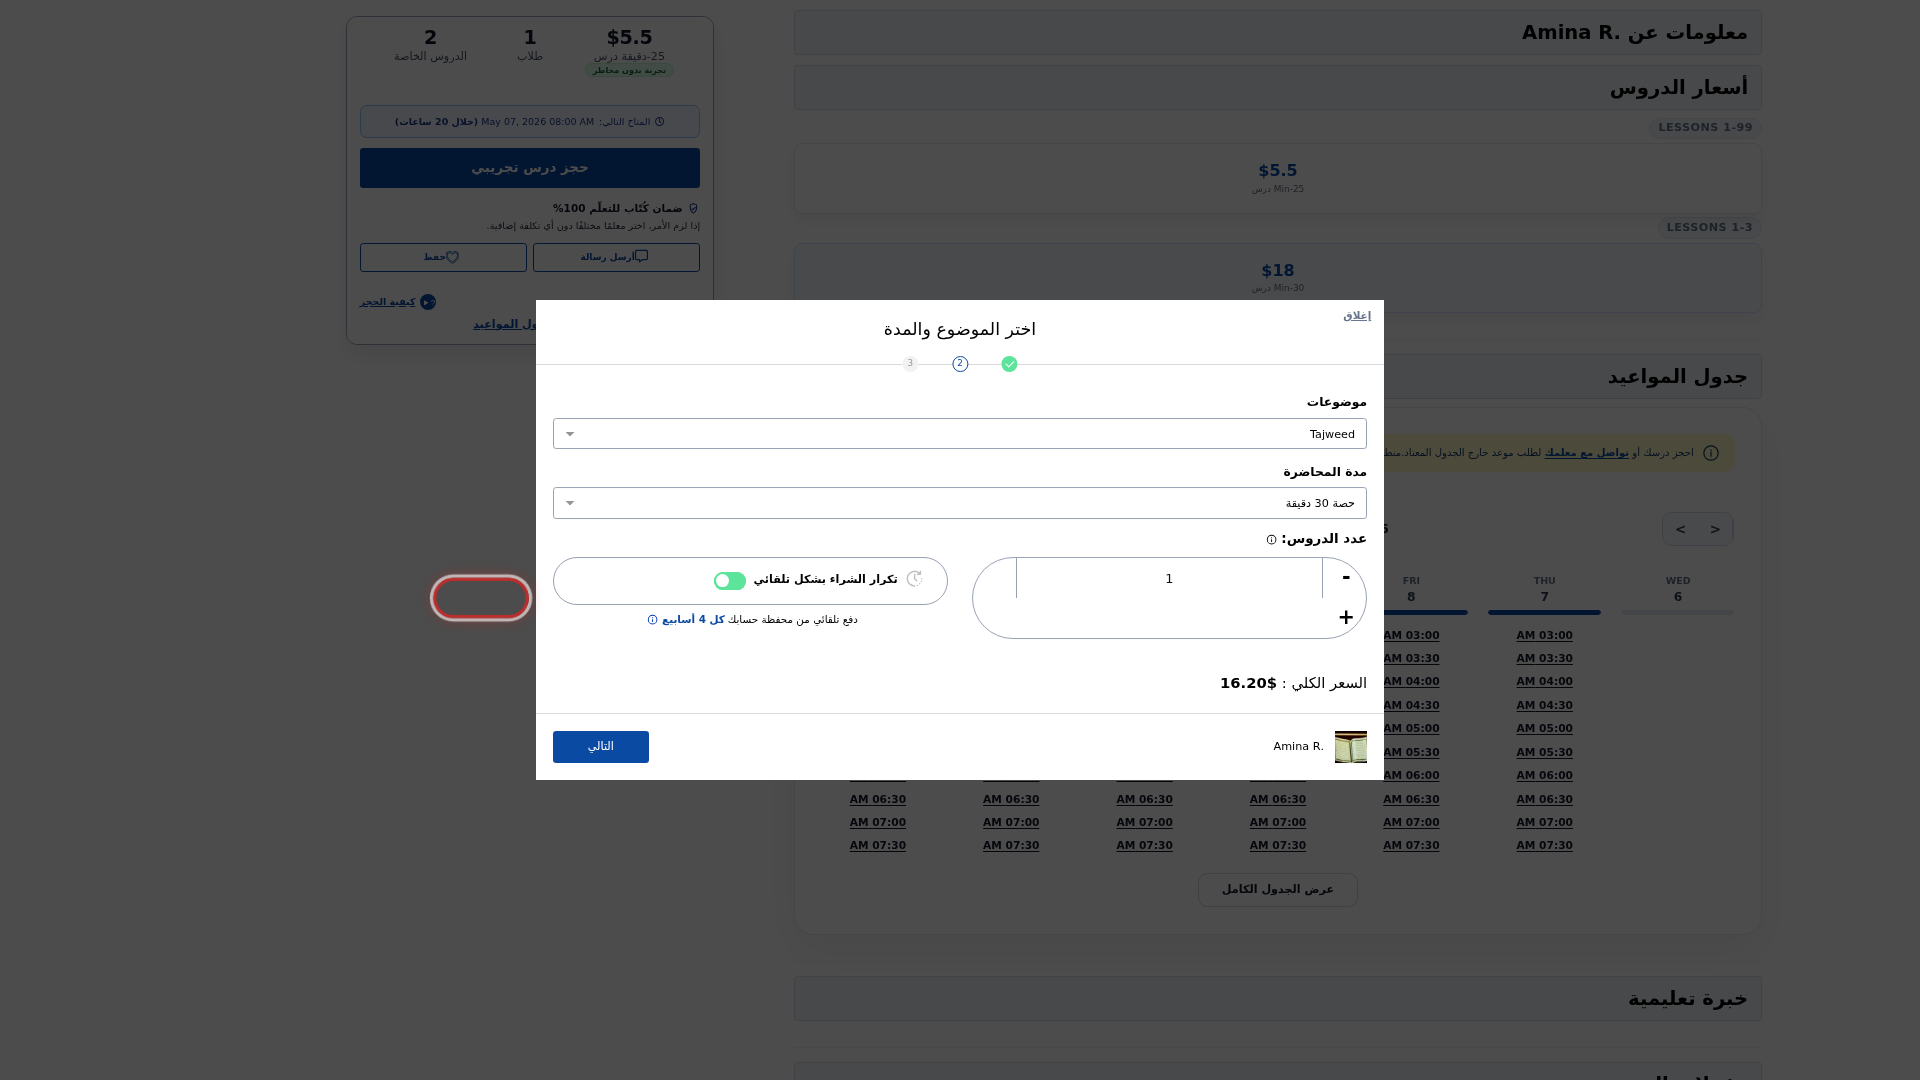Viewport: 1920px width, 1080px height.
Task: Pick the 05:00 AM slot on Thursday
Action: pos(1544,729)
